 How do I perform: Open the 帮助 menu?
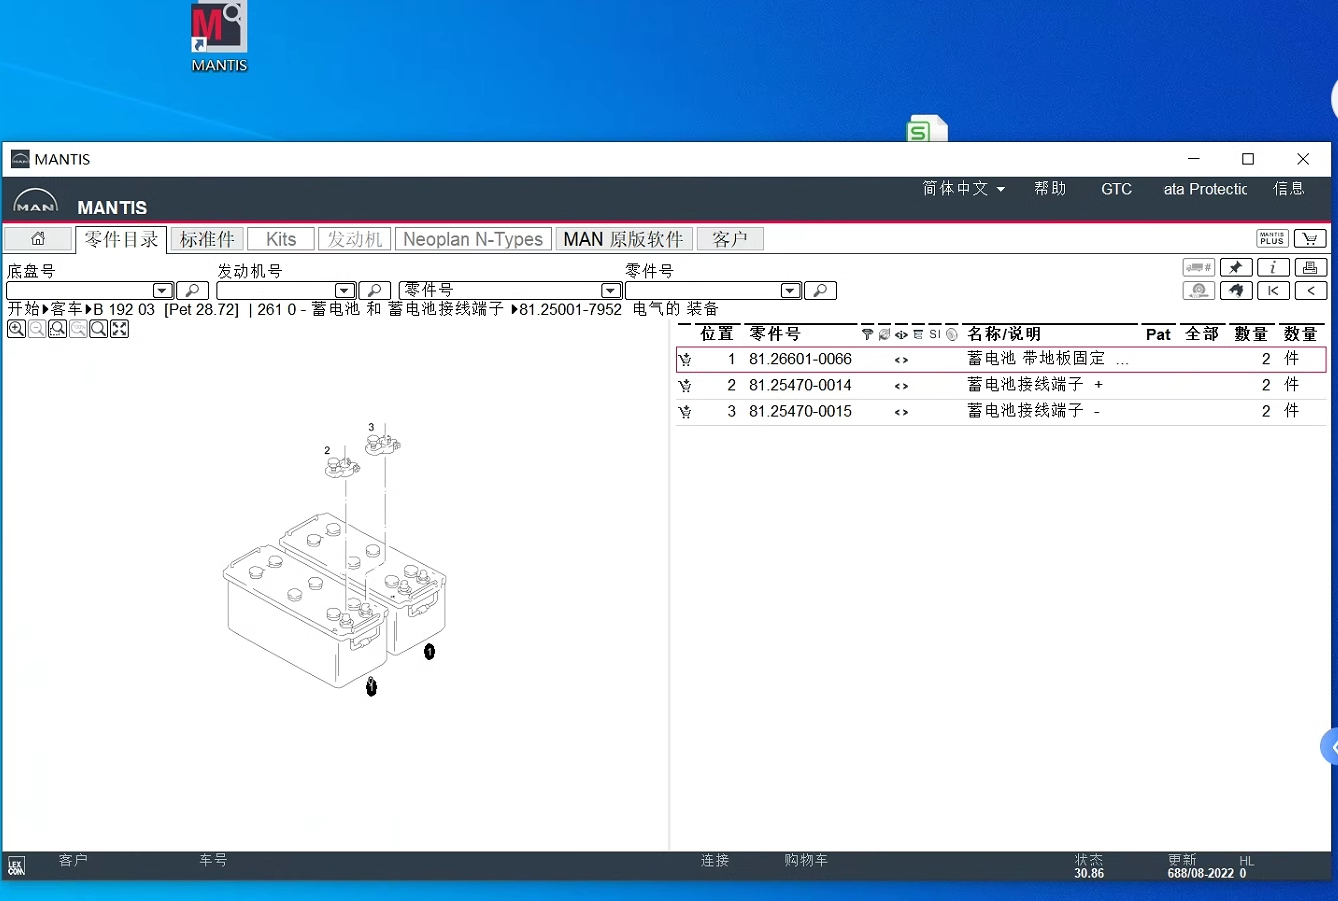[1050, 189]
